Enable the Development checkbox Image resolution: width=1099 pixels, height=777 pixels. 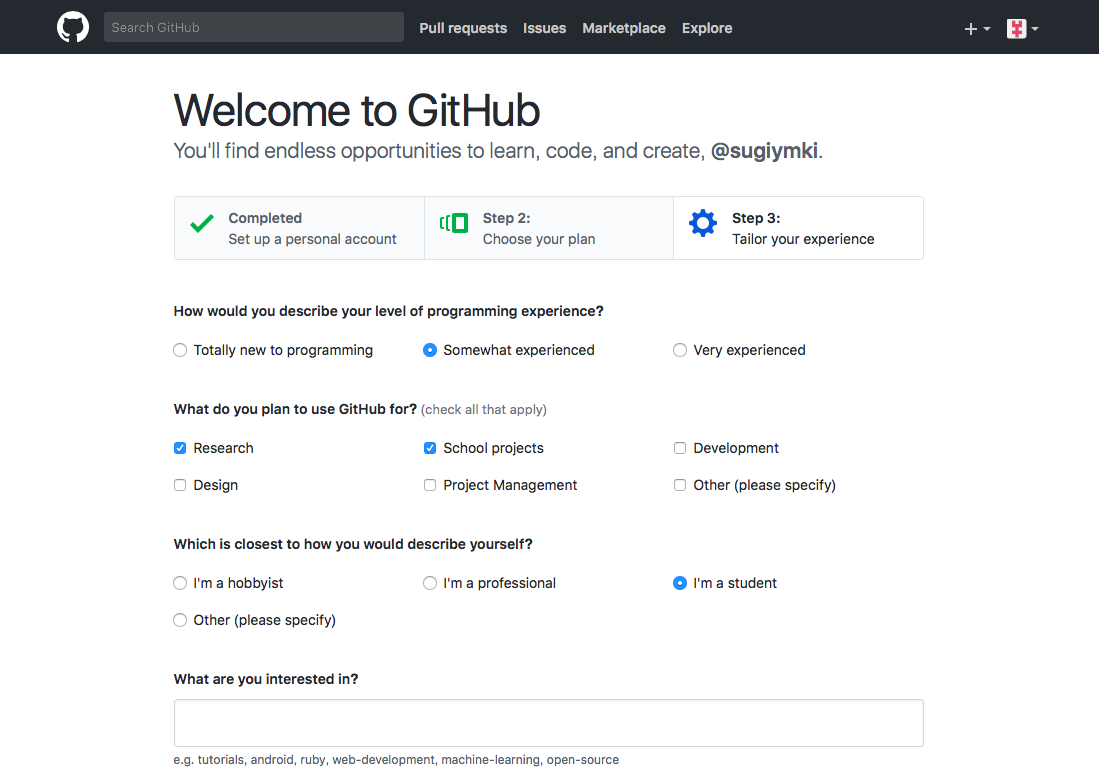click(680, 448)
